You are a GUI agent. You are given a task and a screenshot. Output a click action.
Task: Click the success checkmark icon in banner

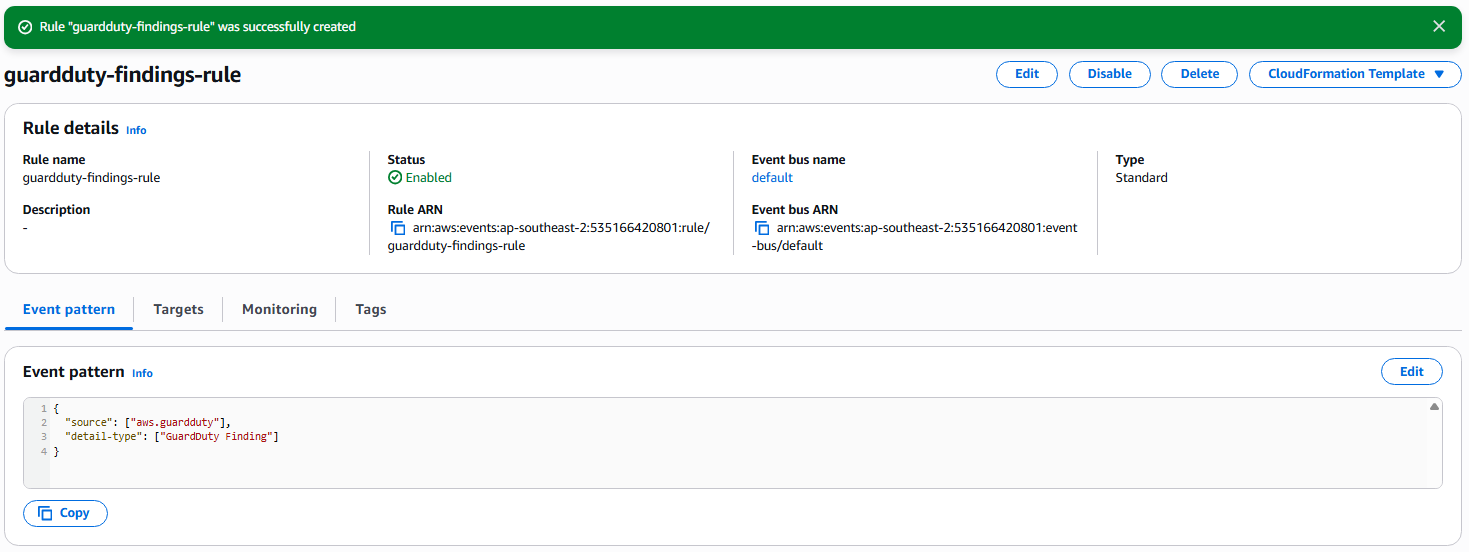tap(25, 27)
